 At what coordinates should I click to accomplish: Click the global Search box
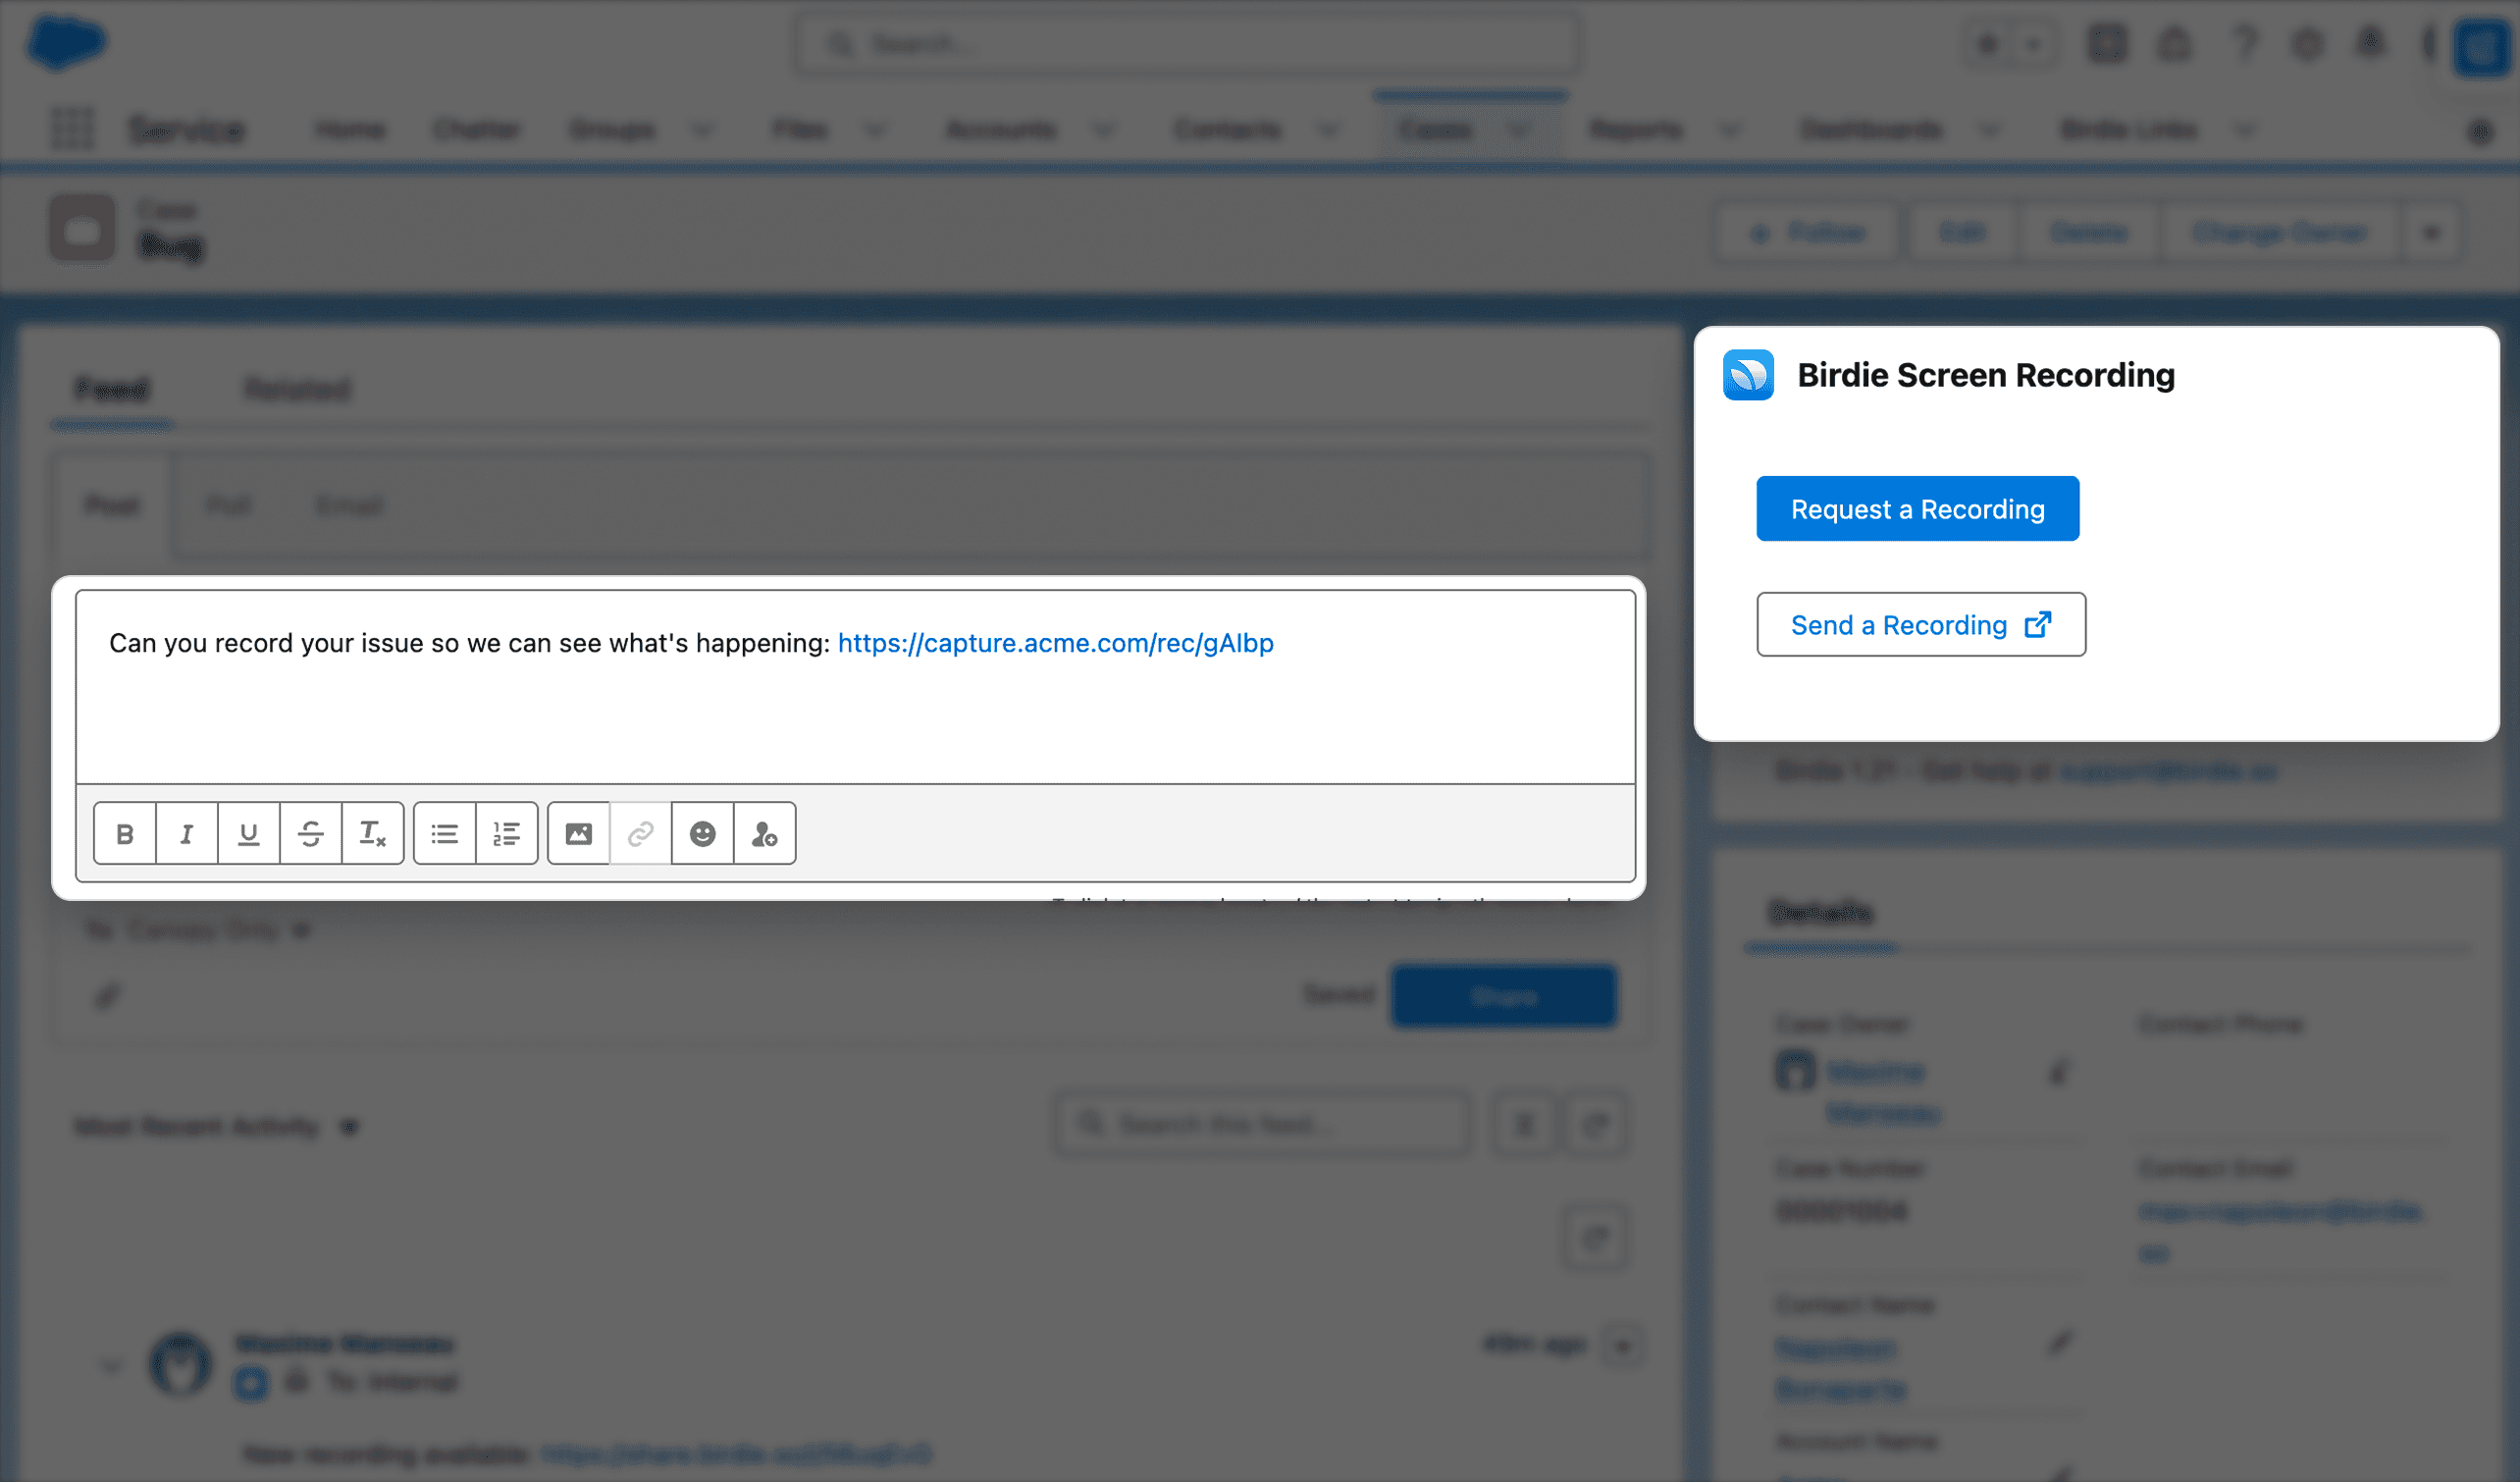pyautogui.click(x=1187, y=44)
